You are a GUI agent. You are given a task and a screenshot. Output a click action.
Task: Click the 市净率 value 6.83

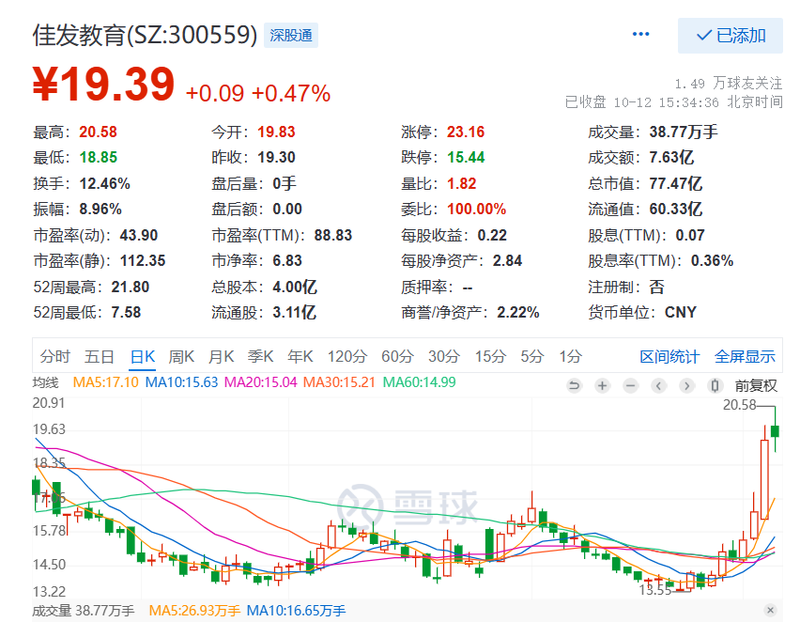[287, 261]
